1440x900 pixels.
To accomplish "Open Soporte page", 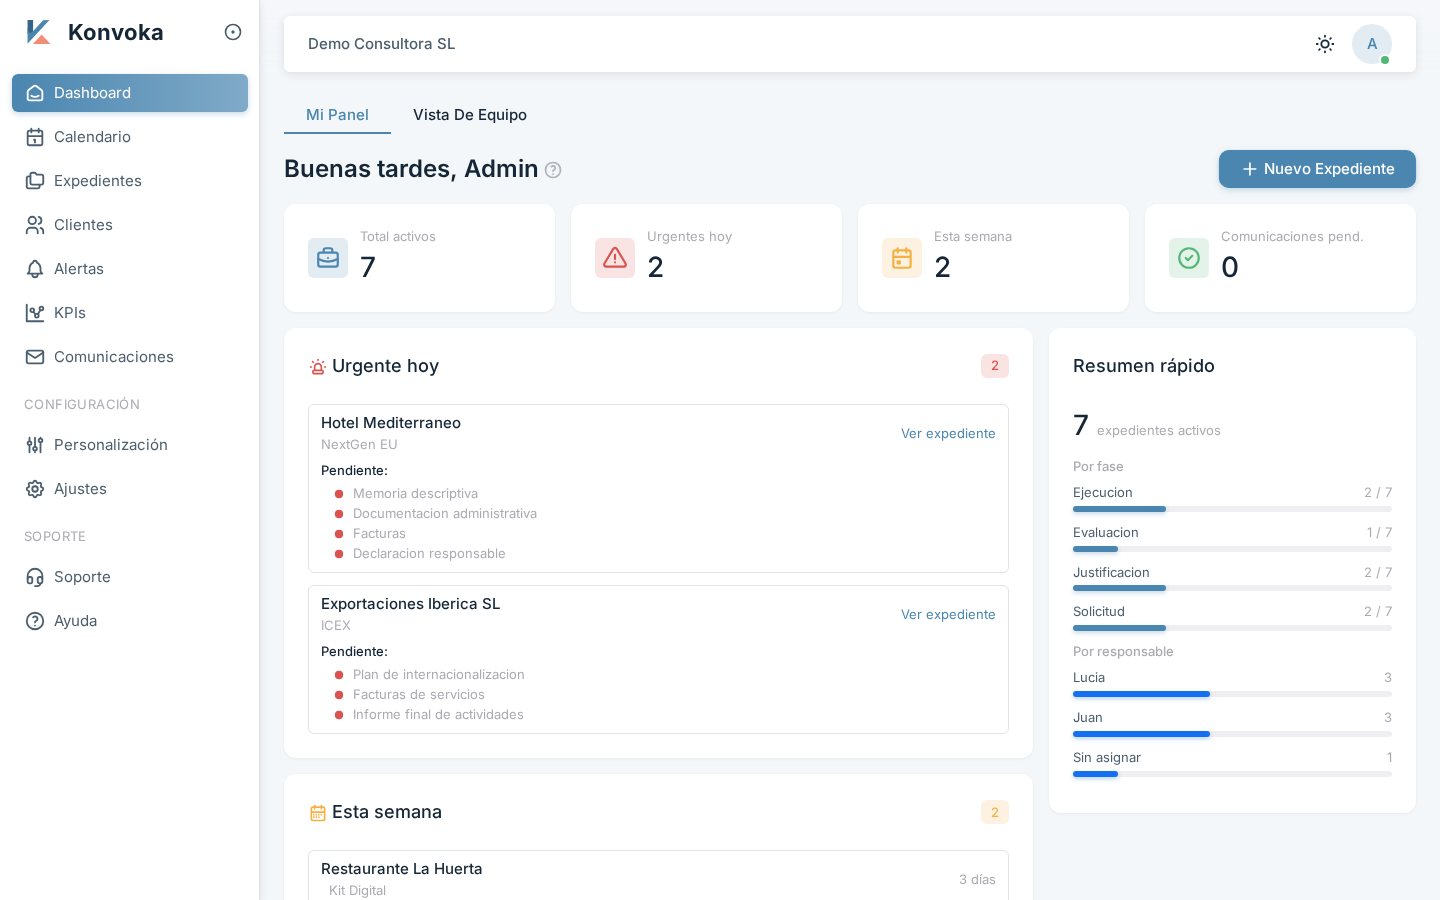I will click(x=130, y=577).
